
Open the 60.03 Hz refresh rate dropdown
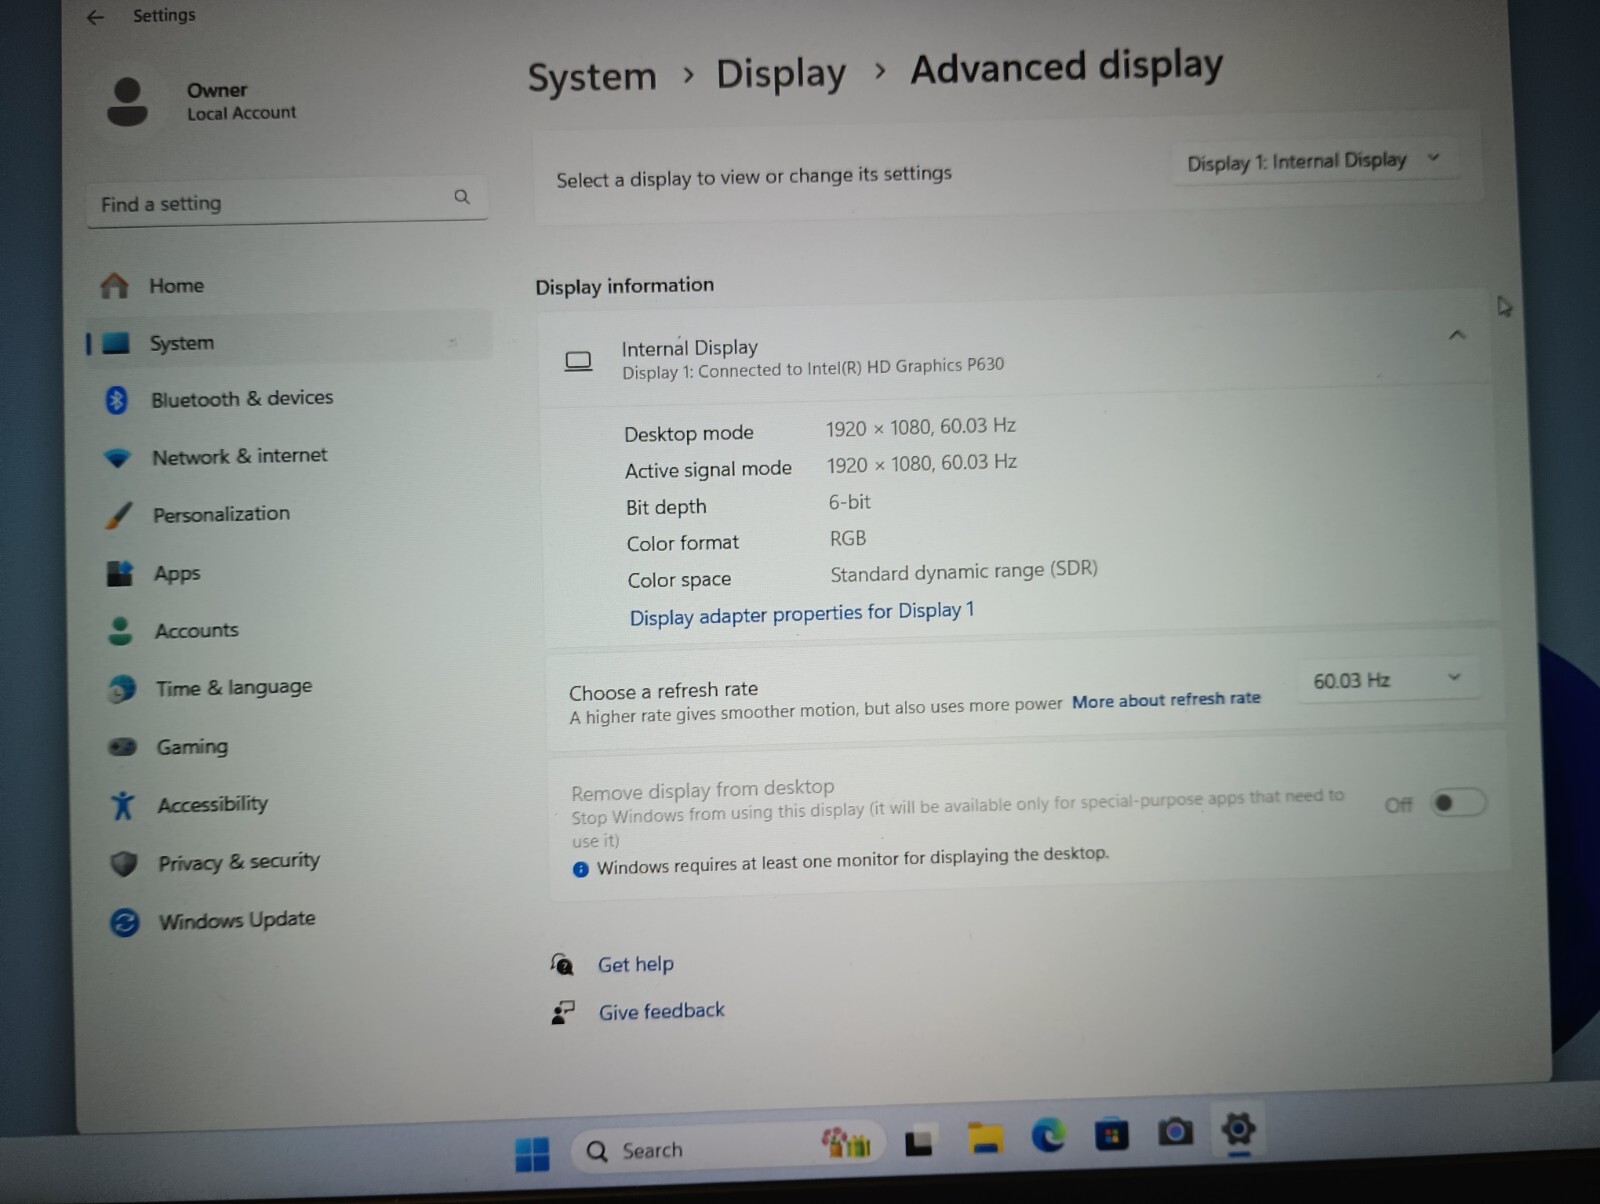click(1387, 680)
